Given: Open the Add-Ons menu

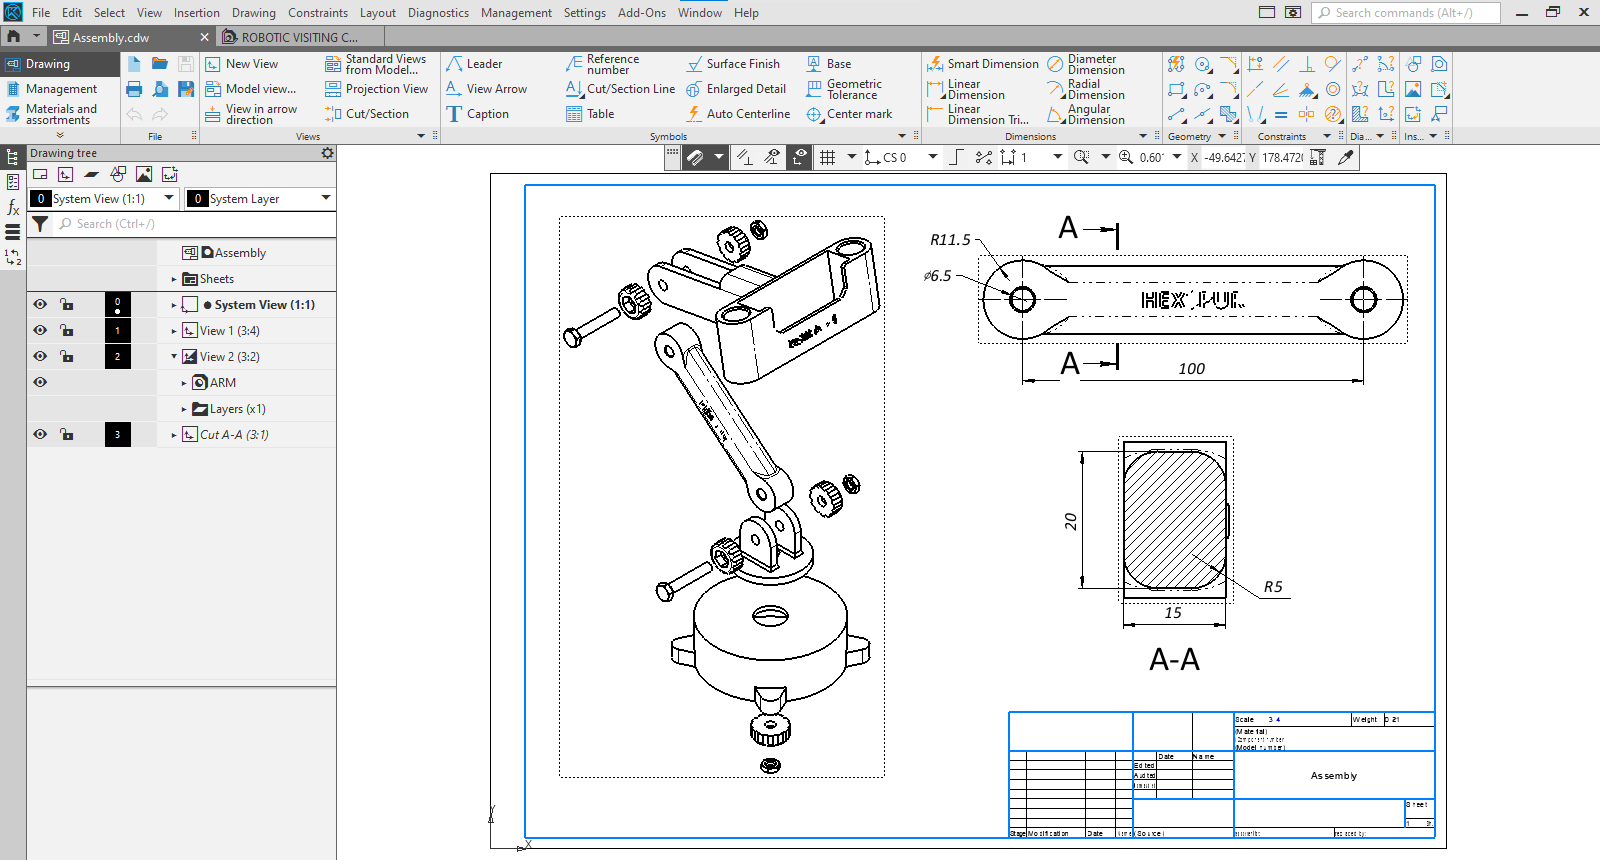Looking at the screenshot, I should pyautogui.click(x=642, y=13).
